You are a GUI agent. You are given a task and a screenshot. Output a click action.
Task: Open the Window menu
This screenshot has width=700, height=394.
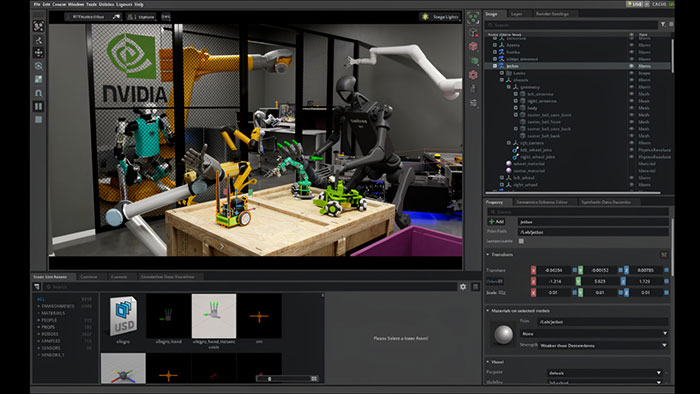point(76,4)
